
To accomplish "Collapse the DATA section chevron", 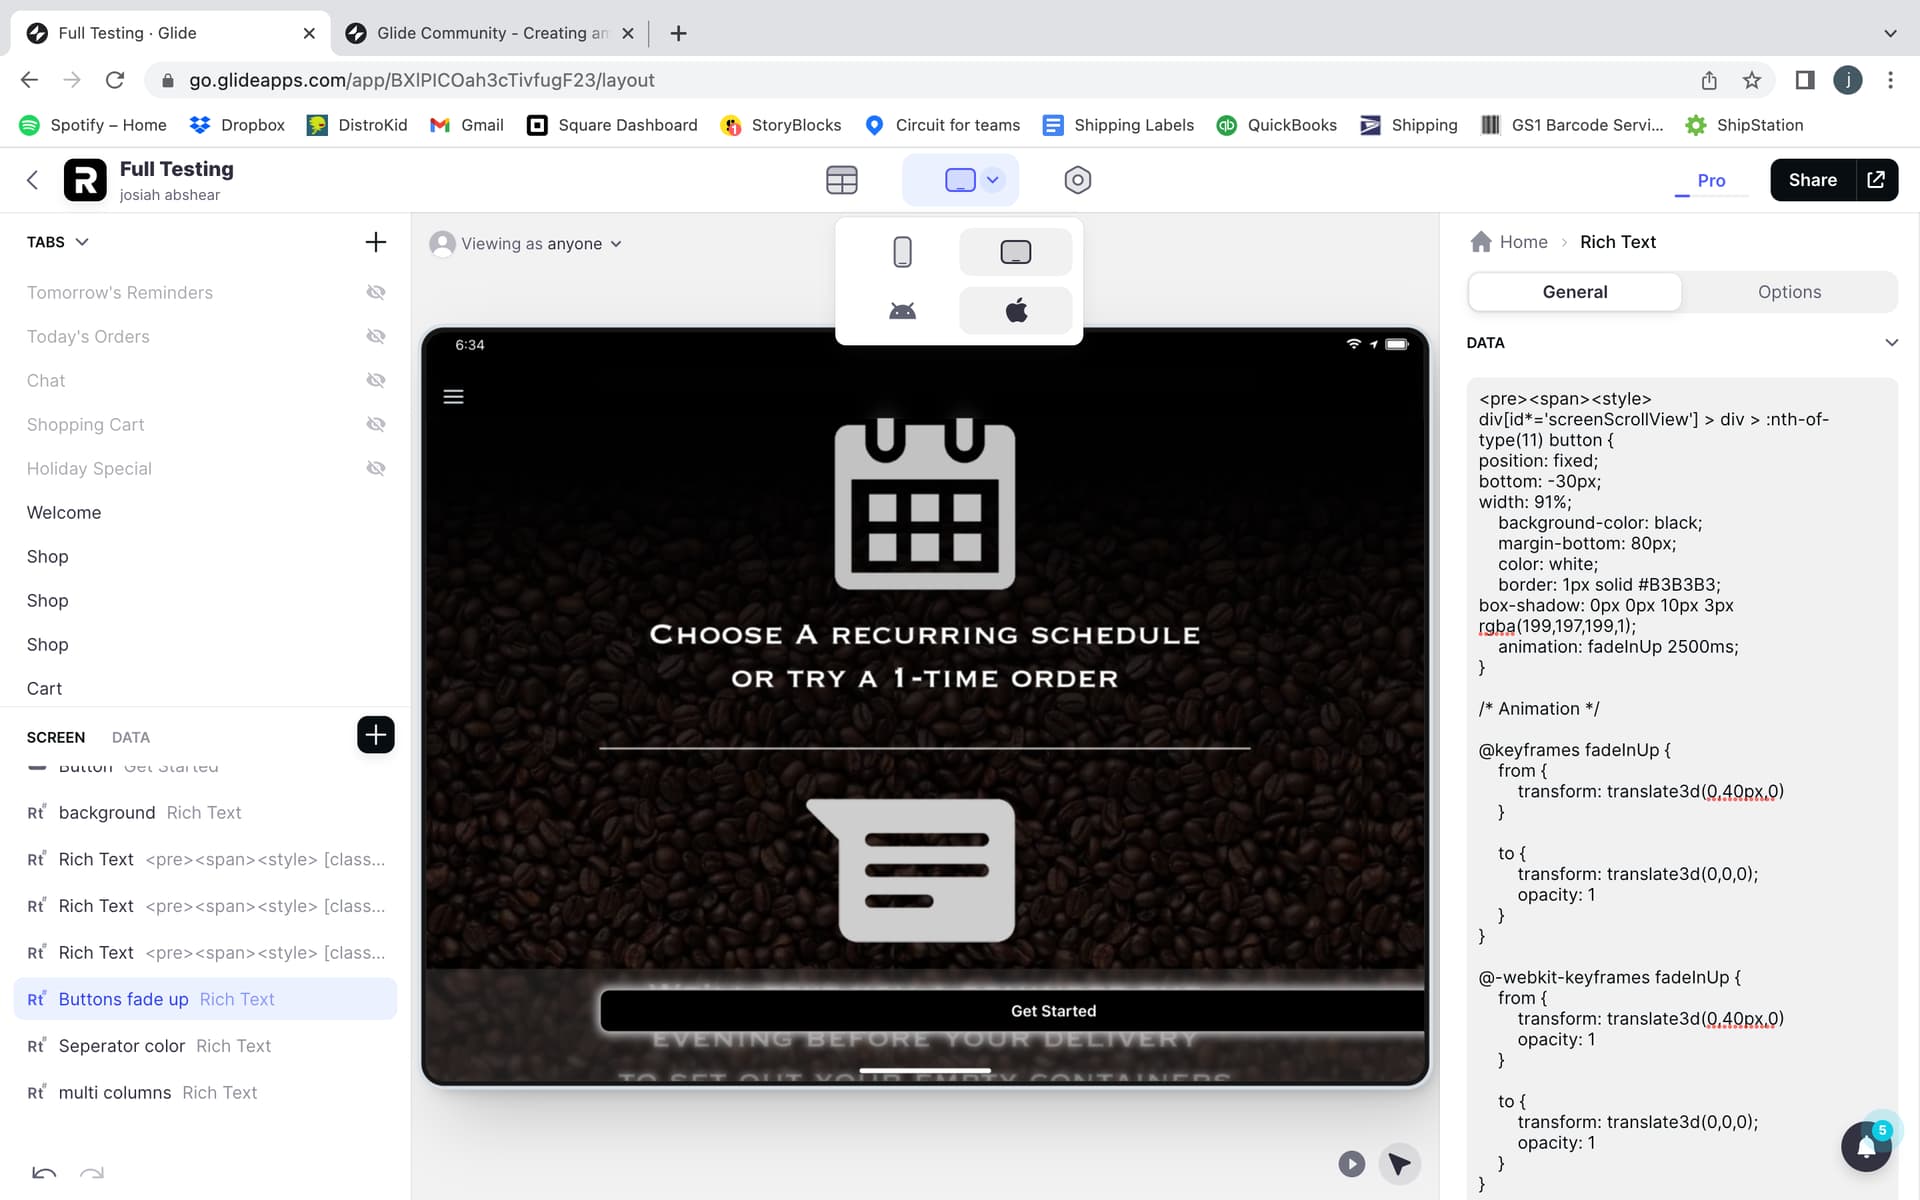I will click(x=1891, y=343).
